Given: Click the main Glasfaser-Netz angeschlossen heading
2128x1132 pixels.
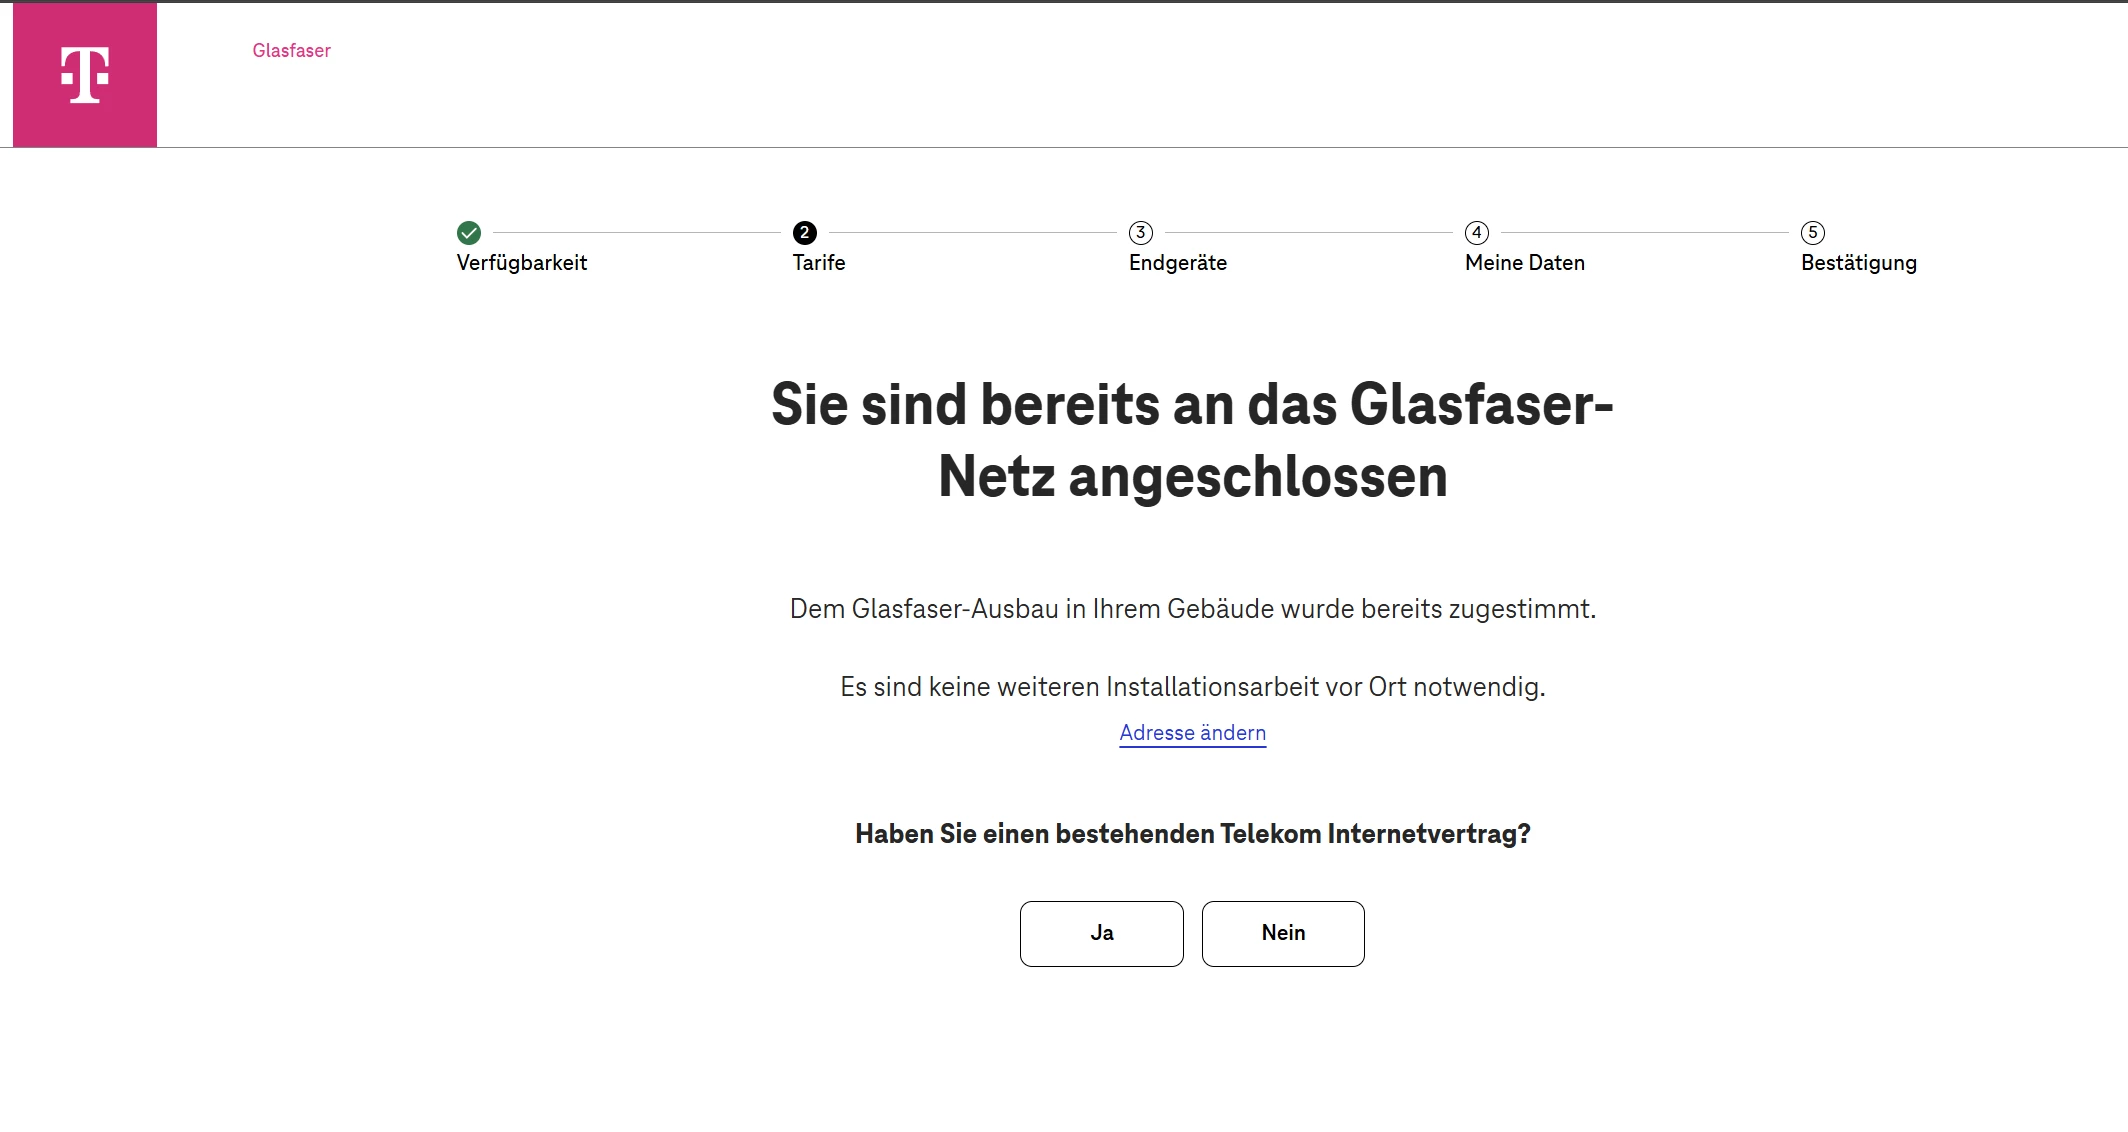Looking at the screenshot, I should (x=1192, y=440).
